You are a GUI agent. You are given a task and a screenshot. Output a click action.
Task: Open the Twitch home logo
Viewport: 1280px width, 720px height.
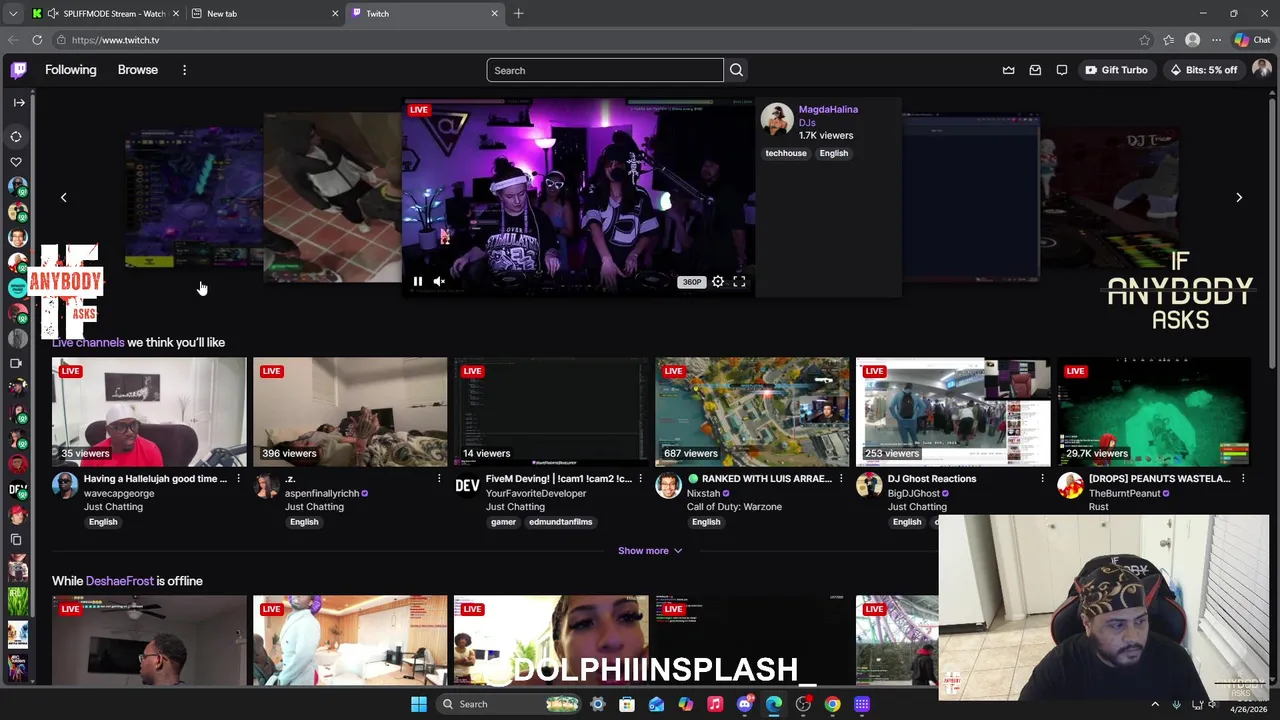[19, 70]
